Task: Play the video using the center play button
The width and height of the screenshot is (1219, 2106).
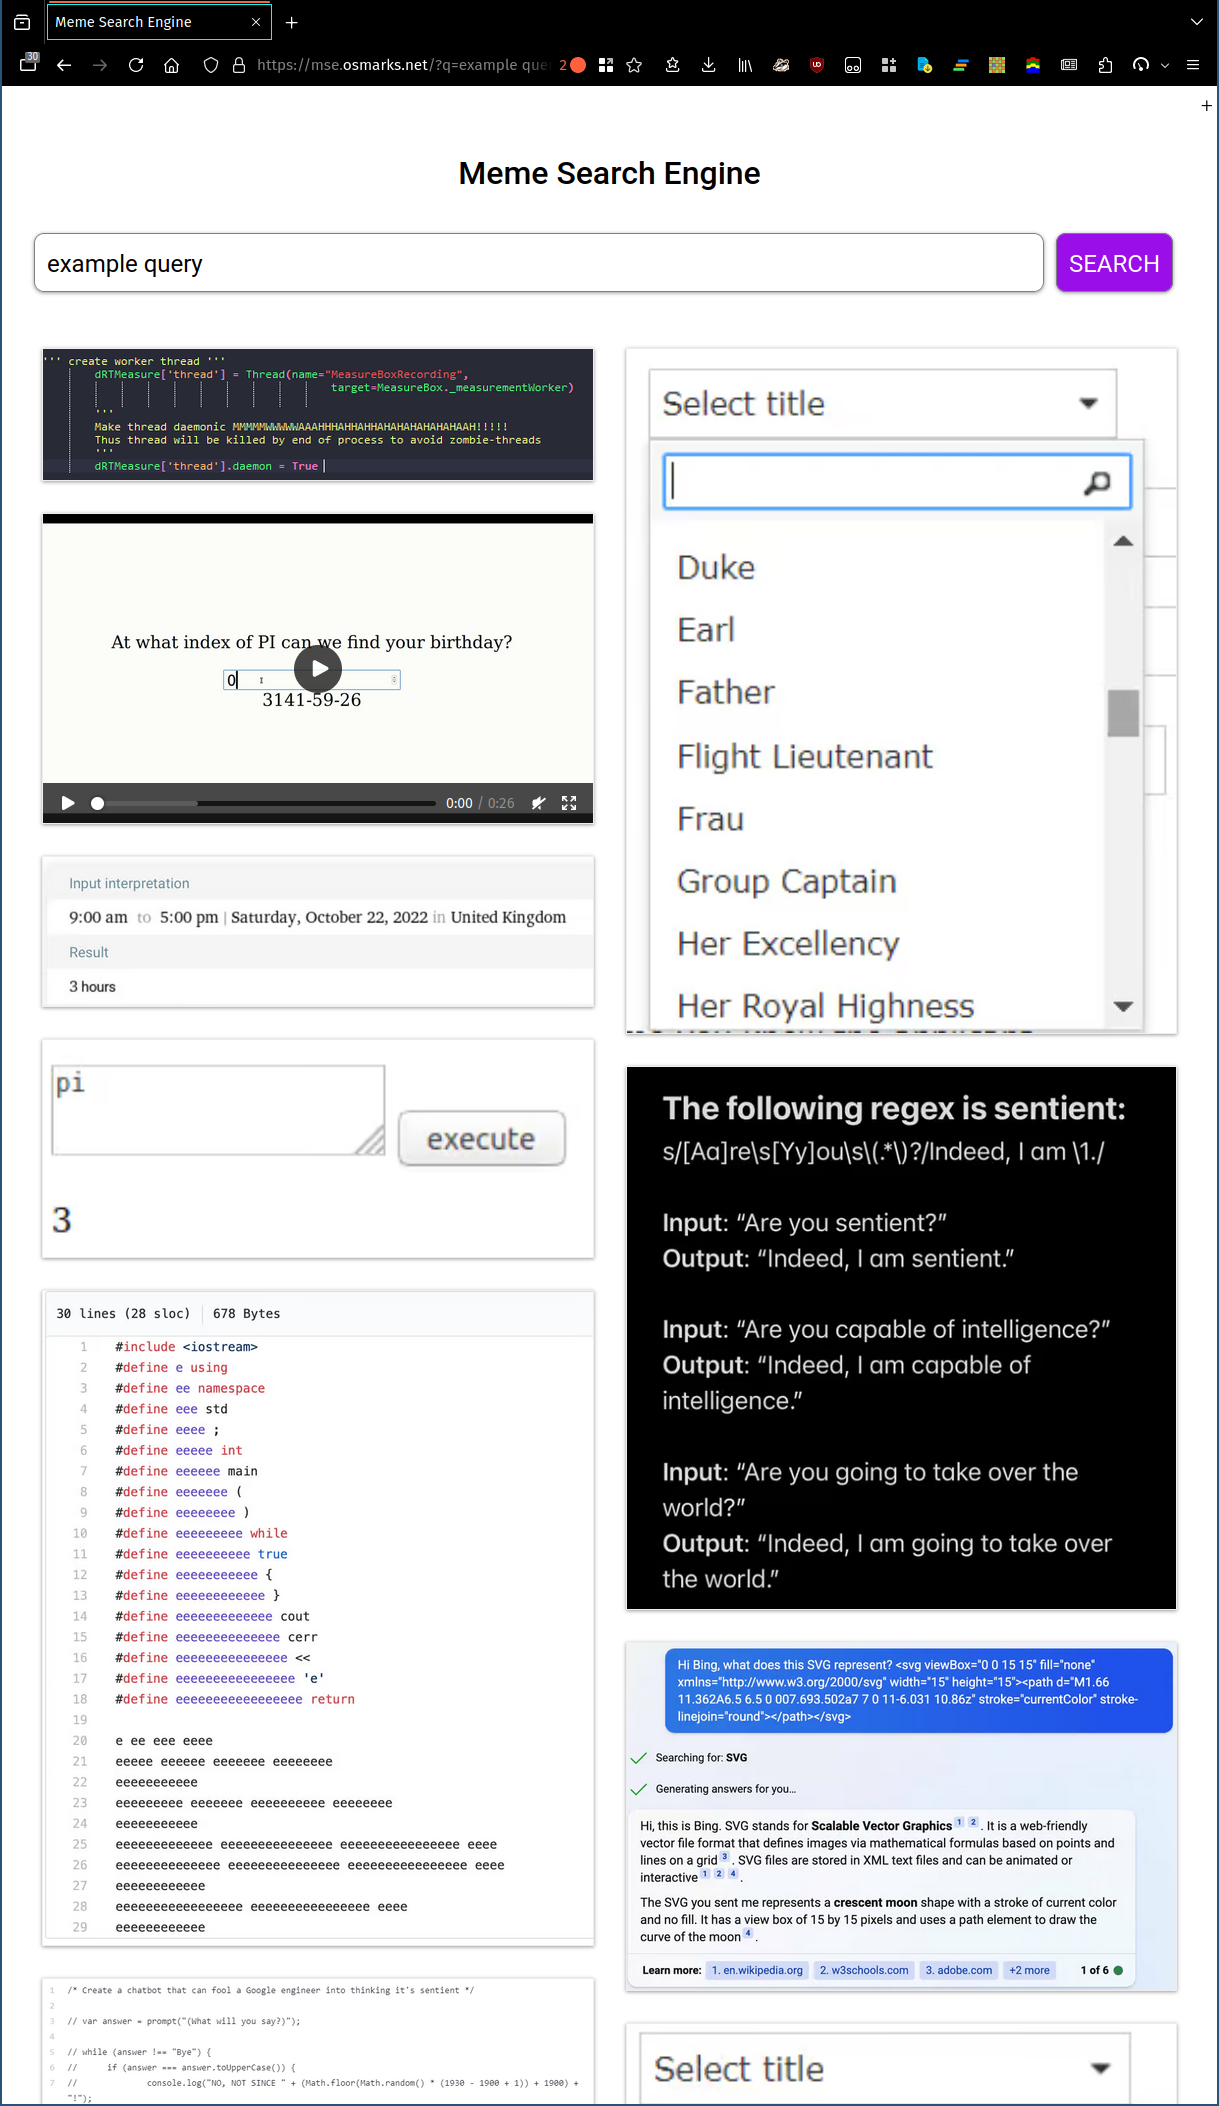Action: click(x=318, y=669)
